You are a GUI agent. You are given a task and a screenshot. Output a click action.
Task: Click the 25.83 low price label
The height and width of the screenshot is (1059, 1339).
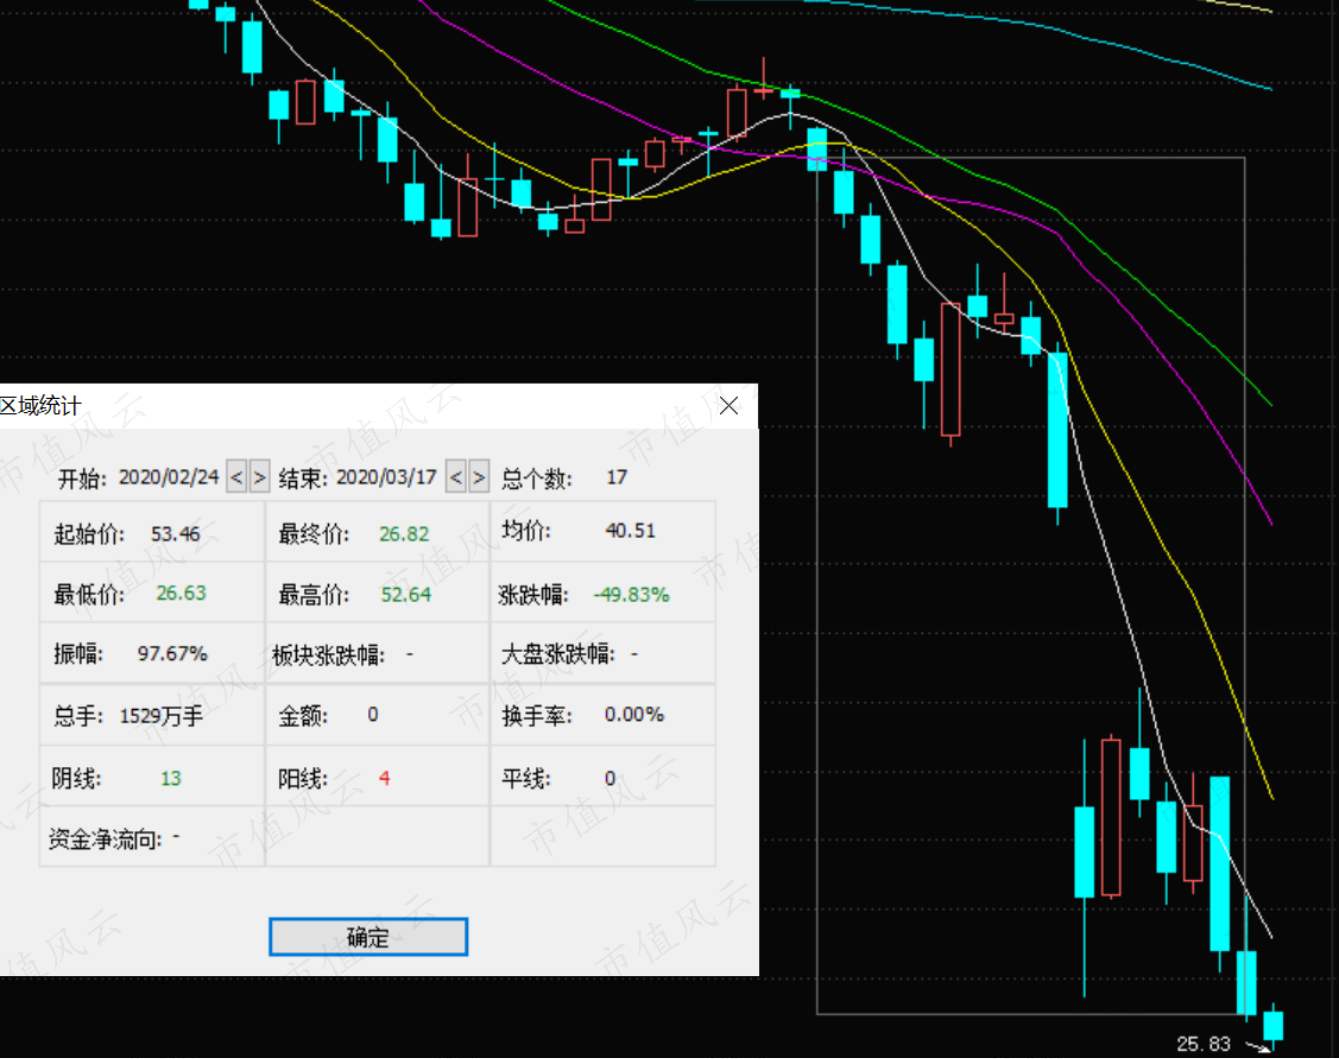[x=1203, y=1044]
